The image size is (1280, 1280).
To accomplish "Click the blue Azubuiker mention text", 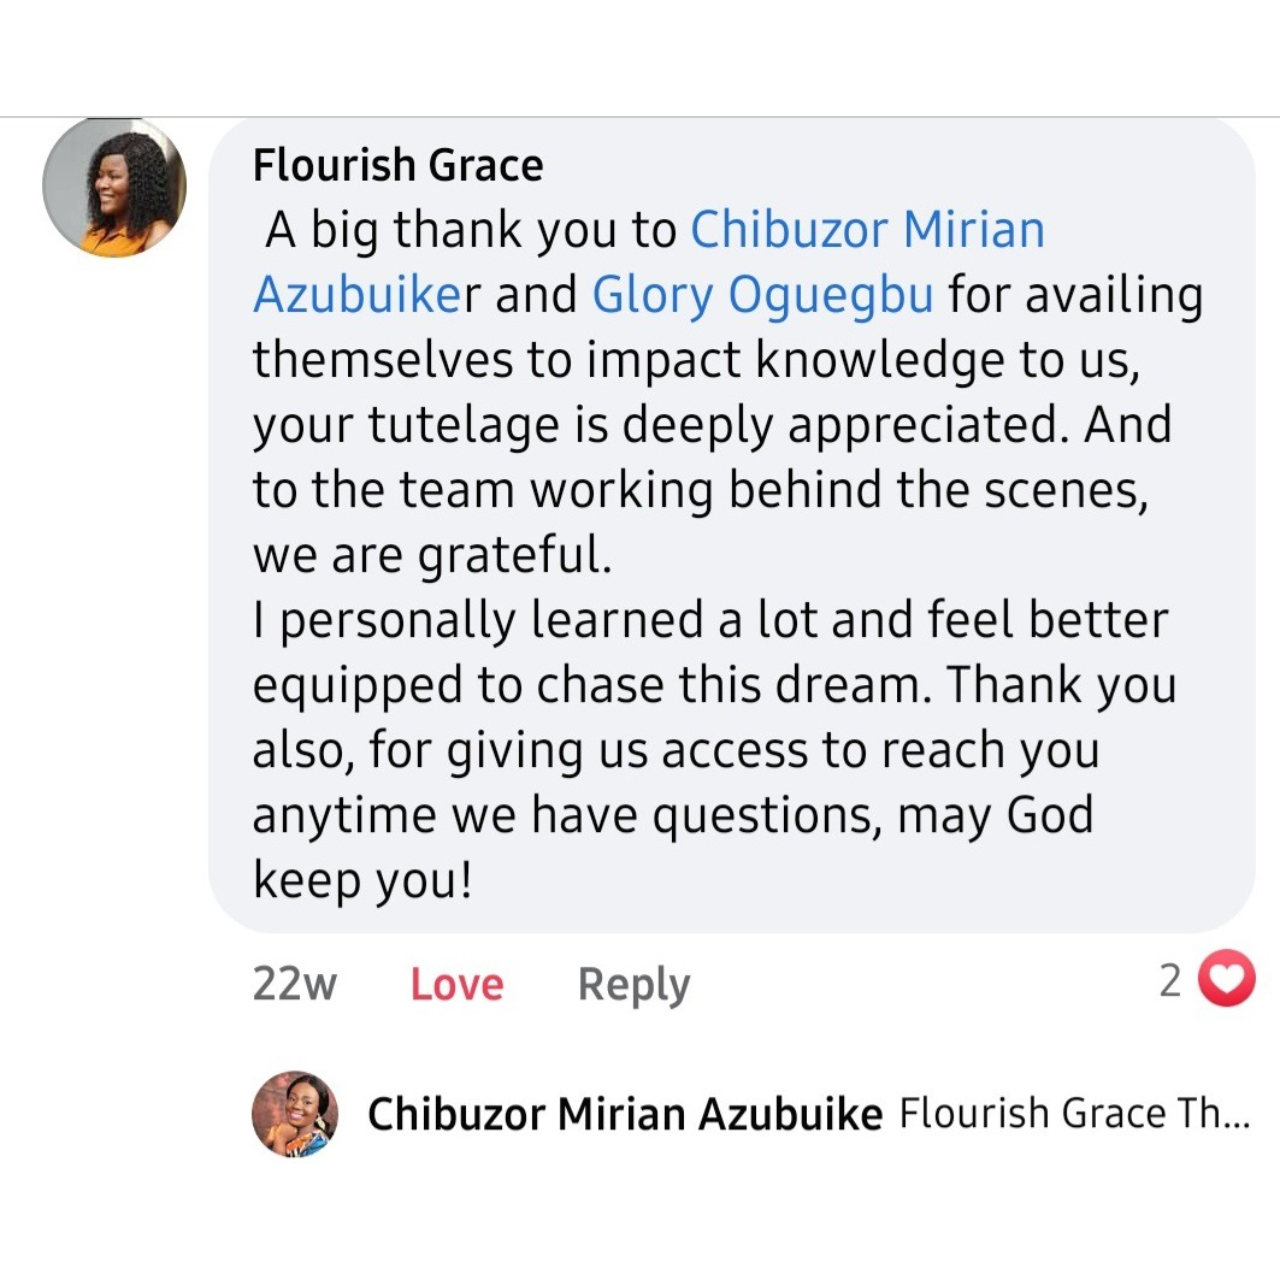I will (366, 295).
